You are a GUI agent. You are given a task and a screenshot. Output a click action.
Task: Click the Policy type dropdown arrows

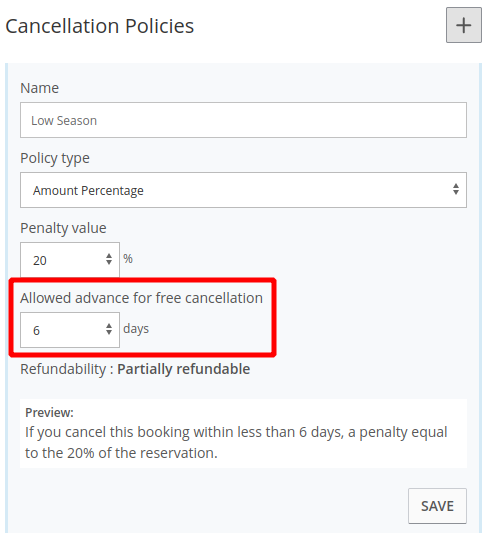pos(456,189)
